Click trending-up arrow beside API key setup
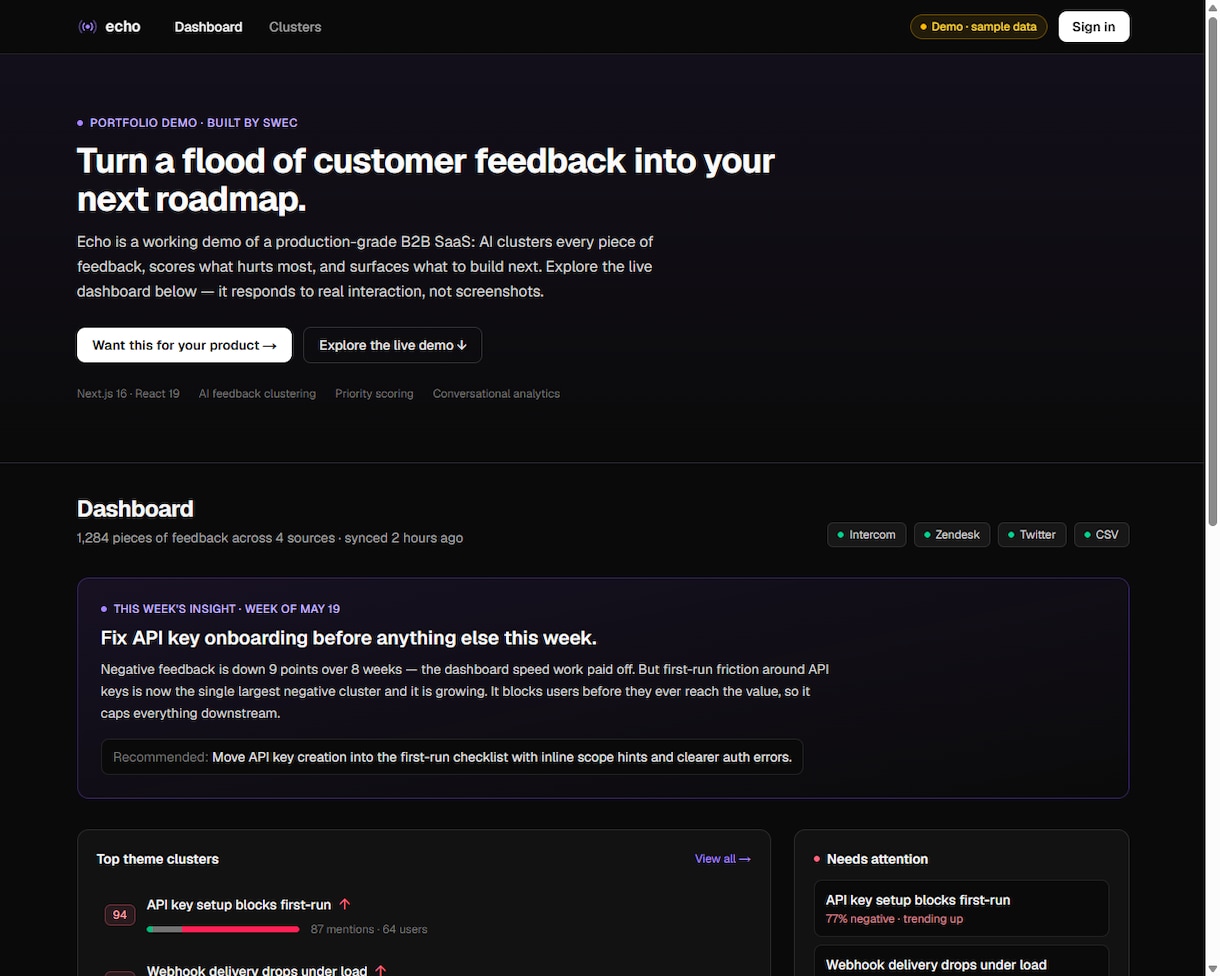Viewport: 1220px width, 976px height. coord(345,904)
